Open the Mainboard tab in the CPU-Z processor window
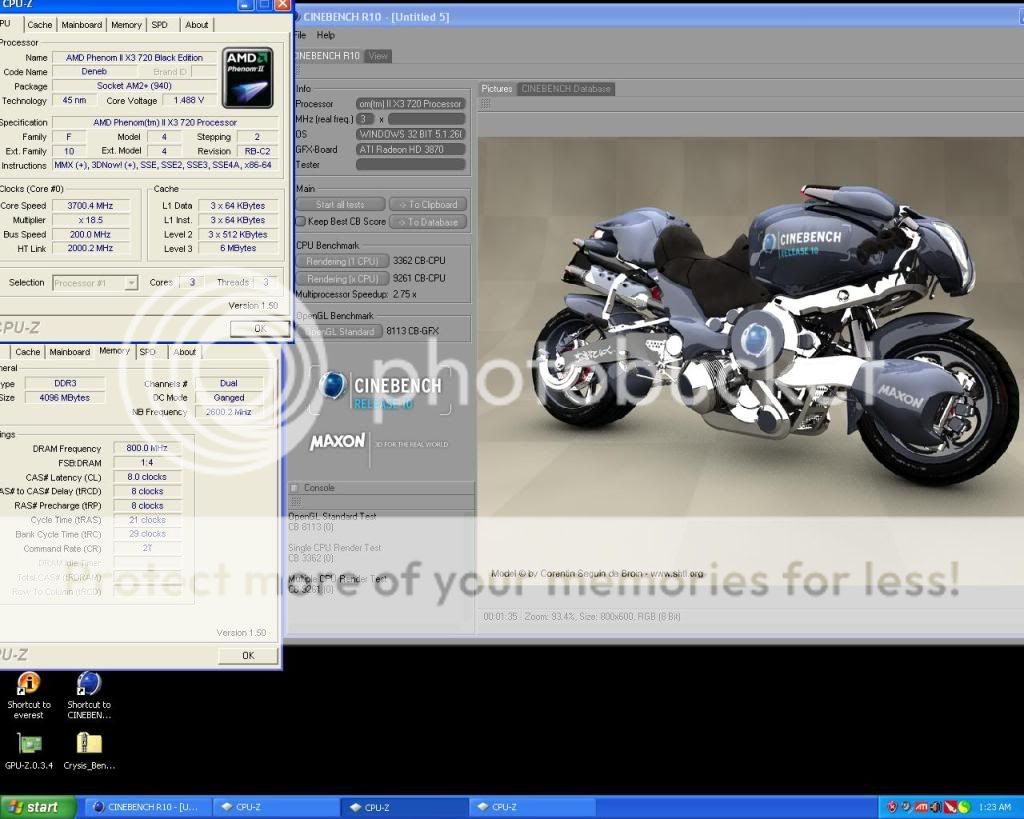This screenshot has width=1024, height=819. [82, 25]
